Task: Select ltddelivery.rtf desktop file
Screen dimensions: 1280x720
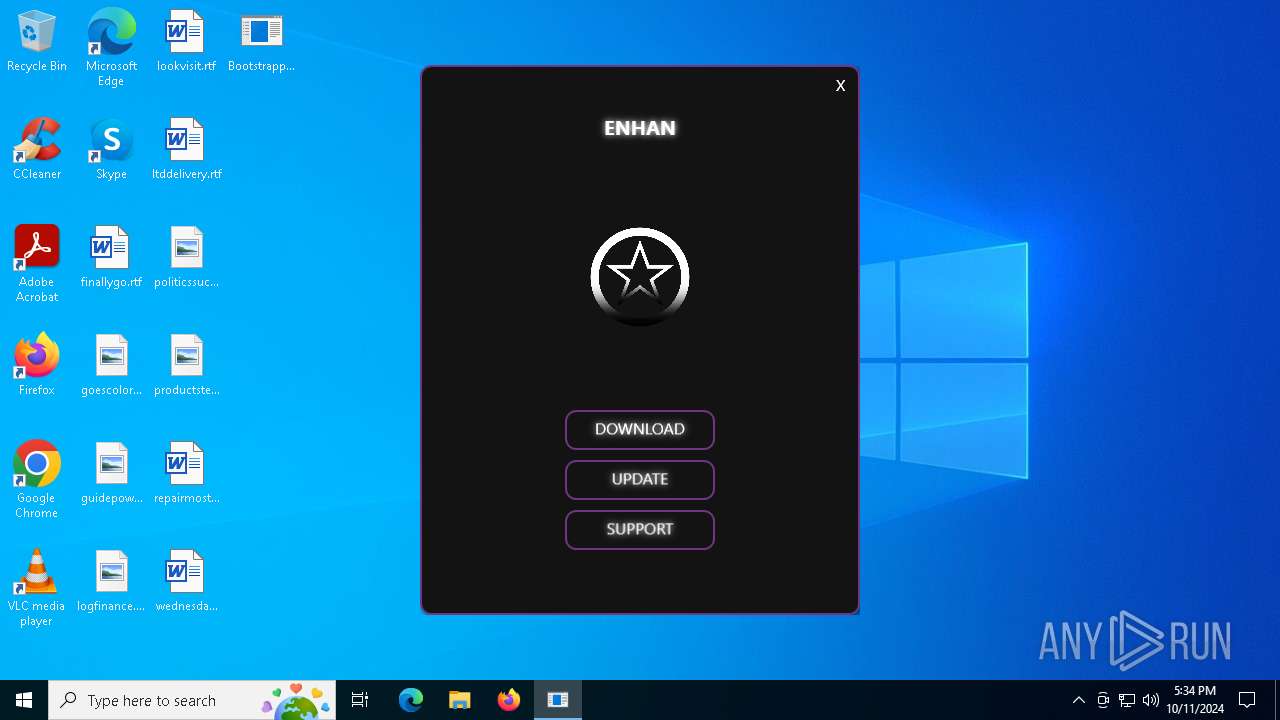Action: [x=186, y=149]
